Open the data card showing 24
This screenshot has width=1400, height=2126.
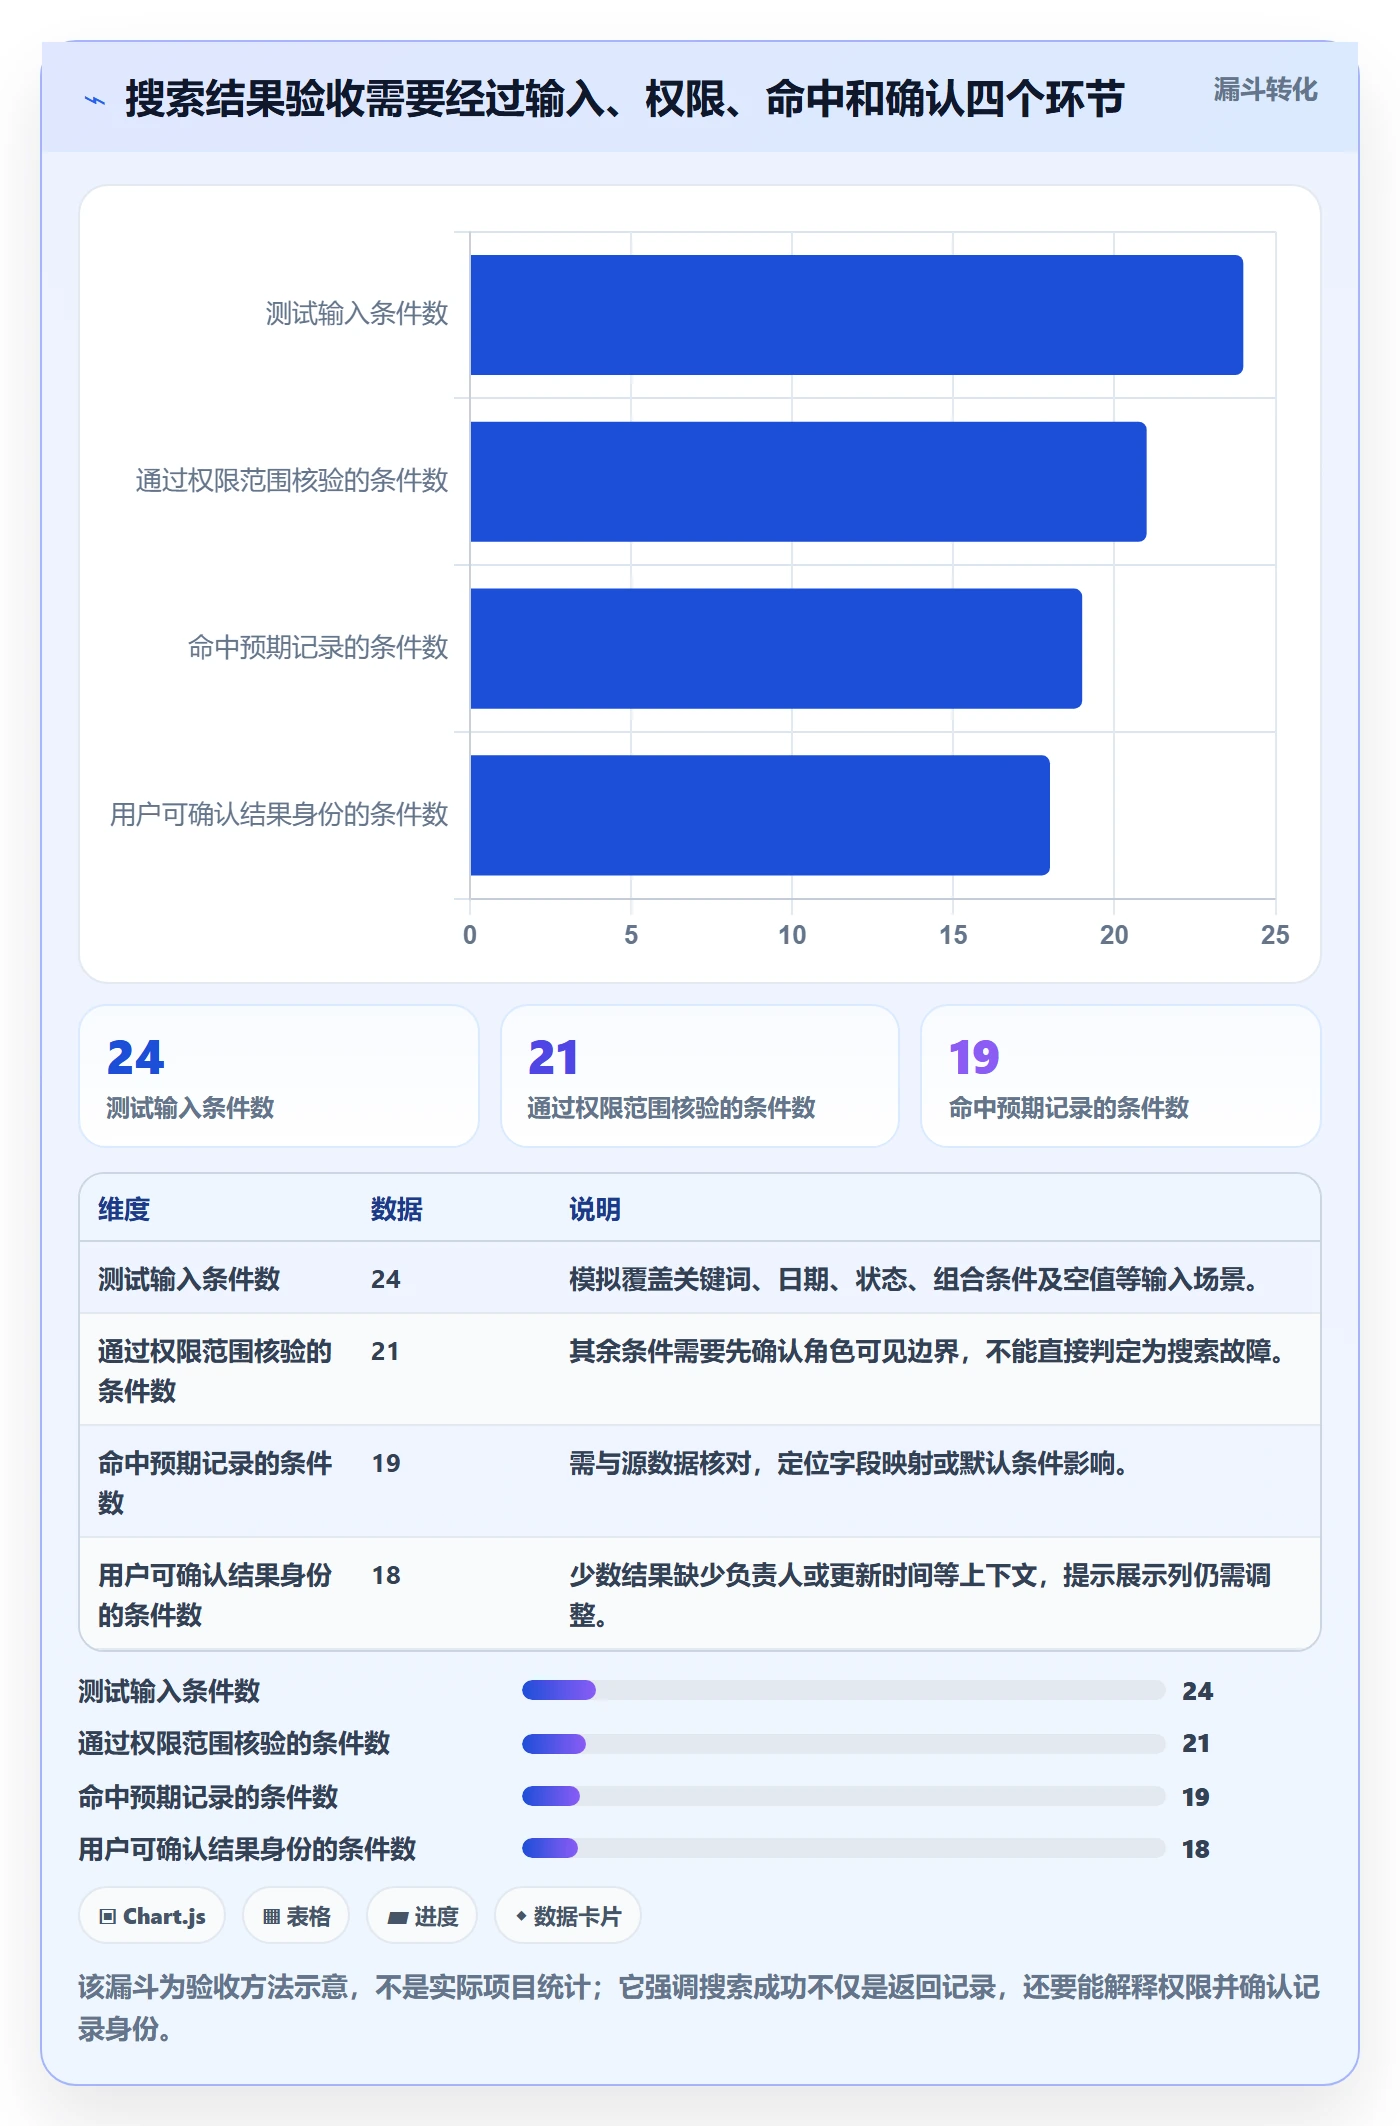(x=279, y=1076)
